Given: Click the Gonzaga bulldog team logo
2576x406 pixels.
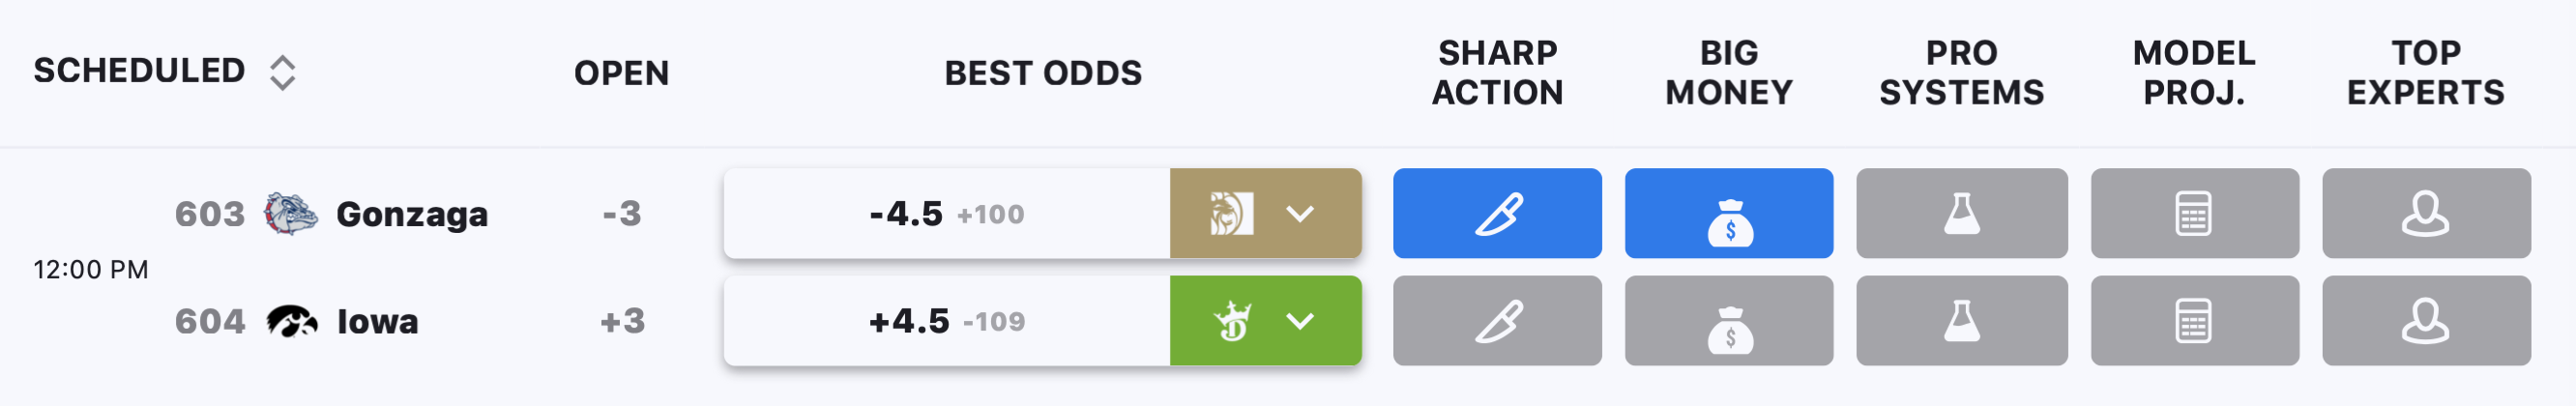Looking at the screenshot, I should 290,213.
